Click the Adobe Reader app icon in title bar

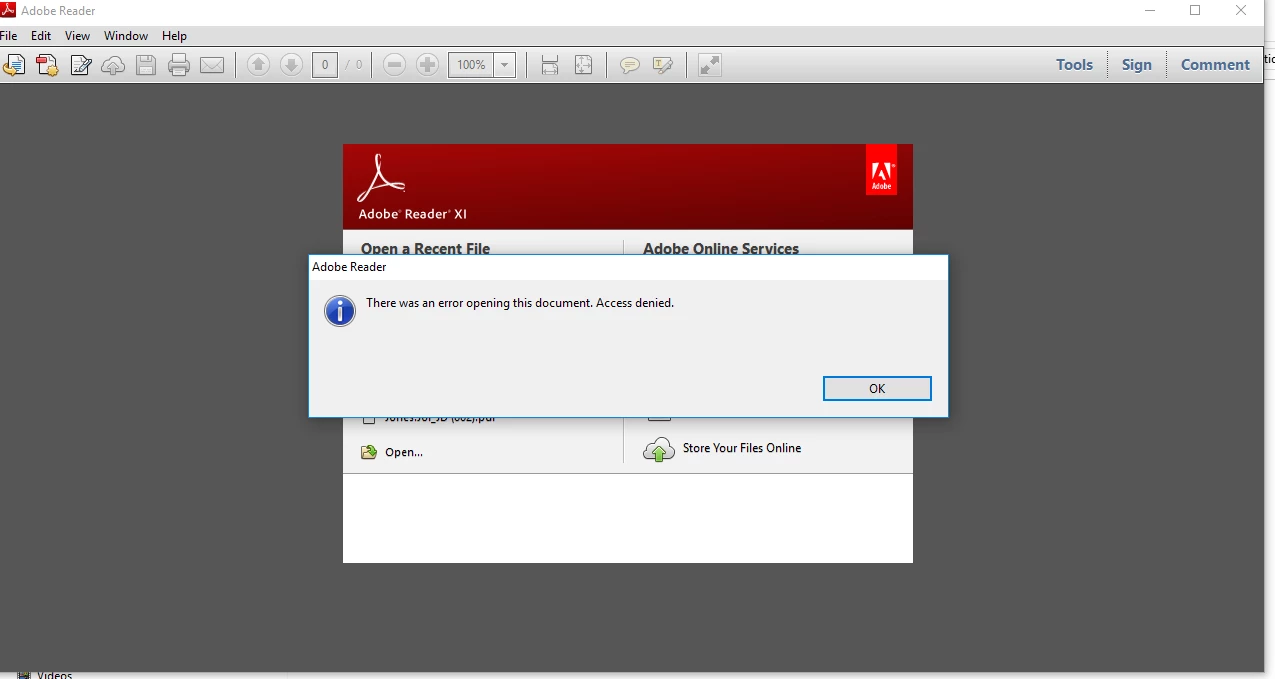pos(8,10)
